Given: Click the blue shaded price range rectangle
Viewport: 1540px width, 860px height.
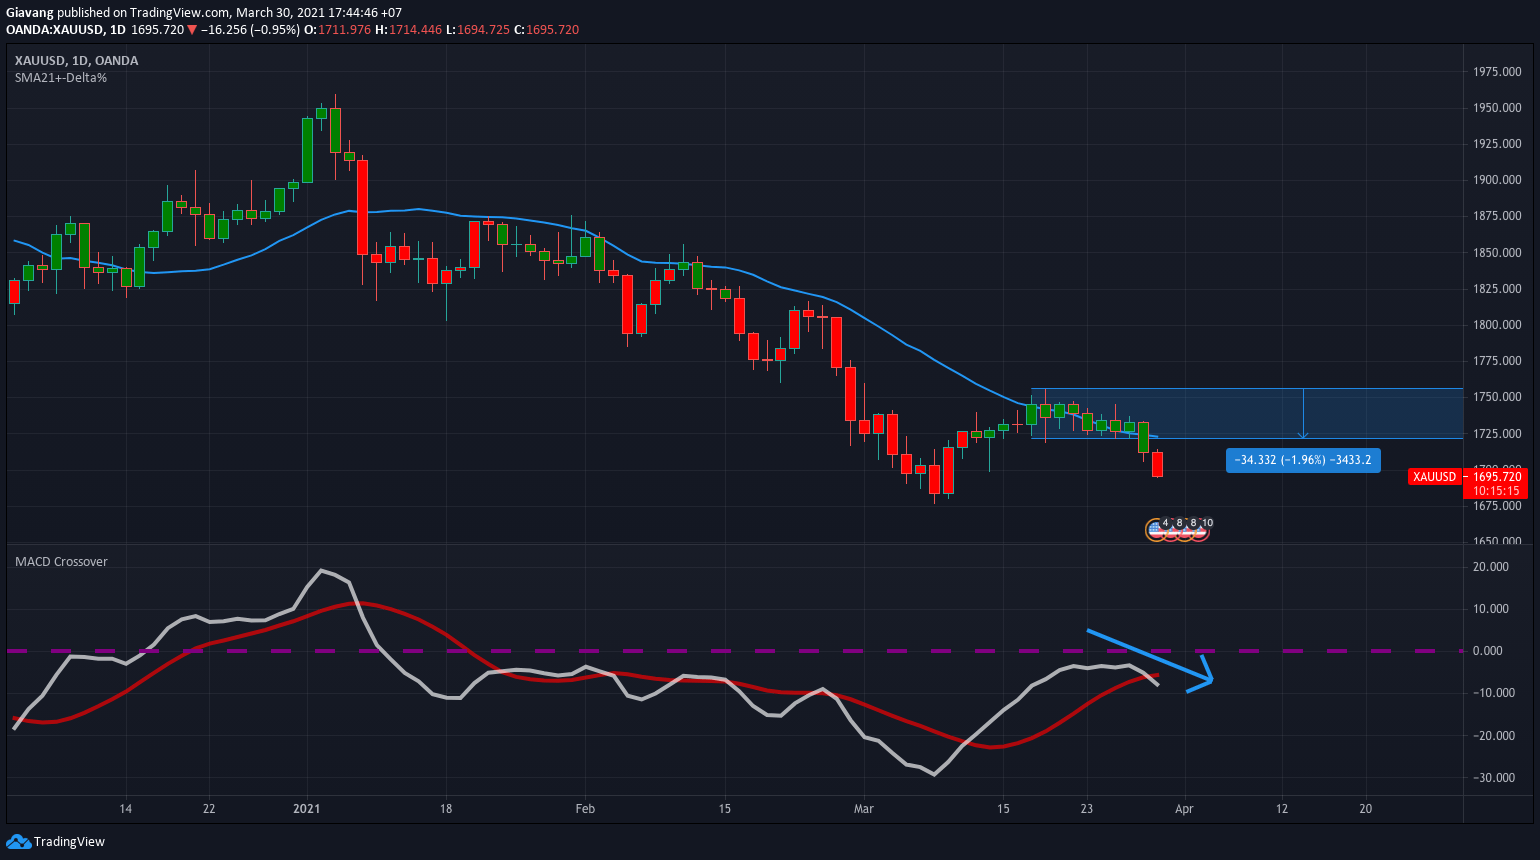Looking at the screenshot, I should [x=1247, y=413].
